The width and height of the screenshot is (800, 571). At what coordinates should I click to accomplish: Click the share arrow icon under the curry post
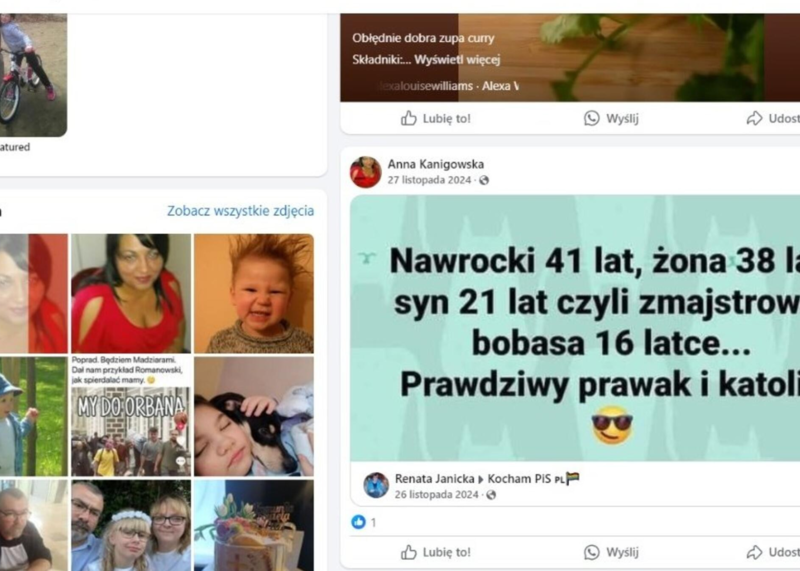tap(754, 118)
